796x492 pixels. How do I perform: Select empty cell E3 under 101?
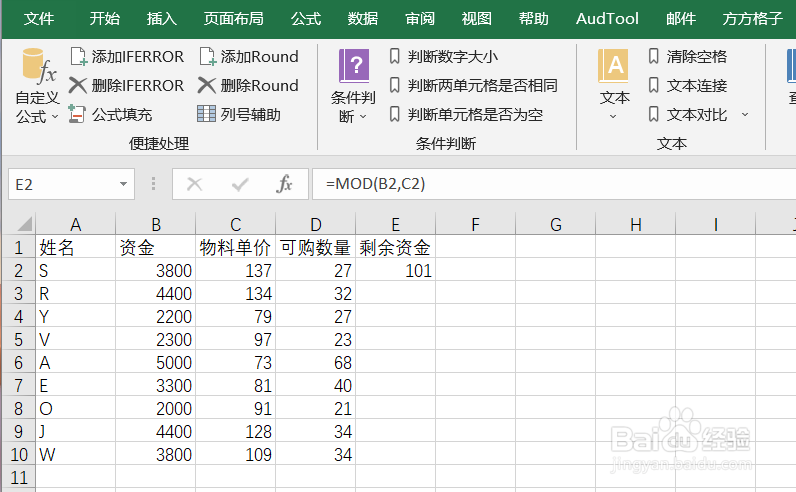(x=395, y=292)
